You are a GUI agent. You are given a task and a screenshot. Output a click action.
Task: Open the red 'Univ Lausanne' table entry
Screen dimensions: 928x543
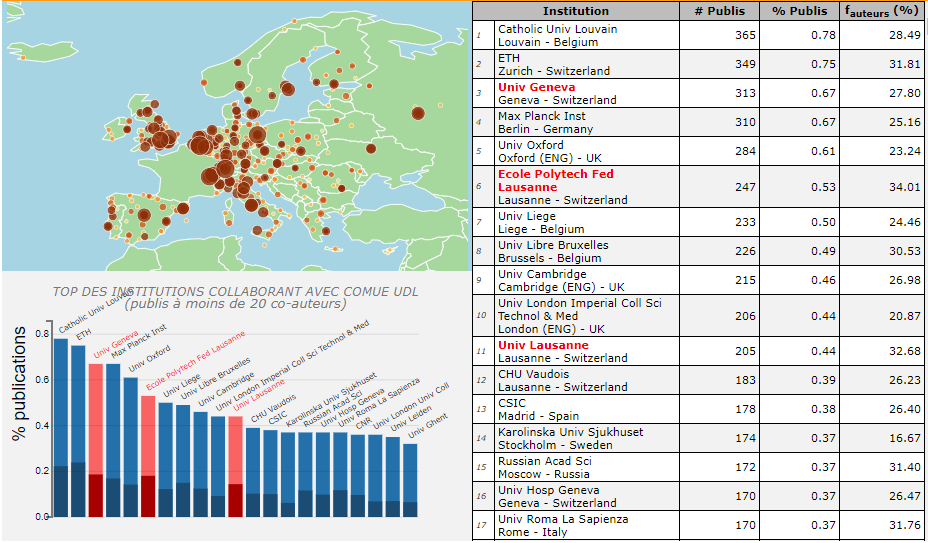click(543, 345)
